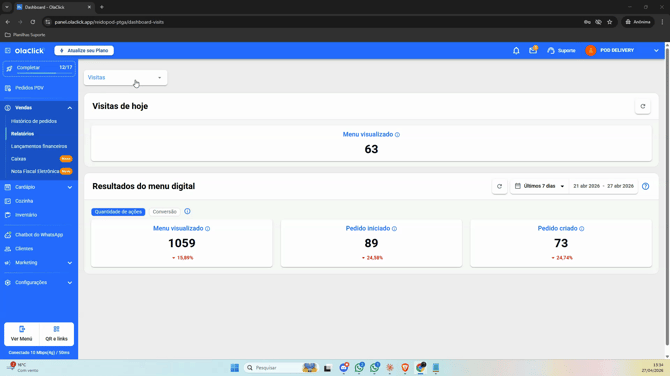This screenshot has width=670, height=376.
Task: Refresh Resultados do menu digital
Action: (x=499, y=186)
